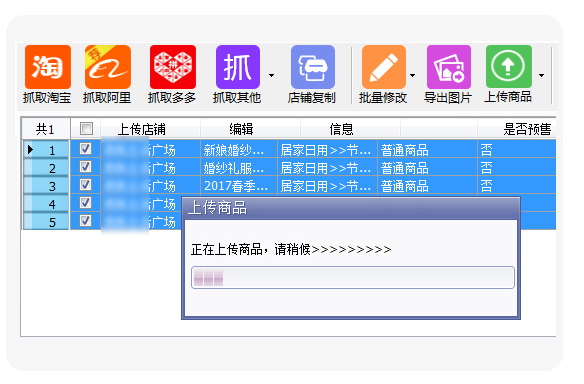The height and width of the screenshot is (384, 584).
Task: Click the 否 cell in row 3
Action: [517, 185]
